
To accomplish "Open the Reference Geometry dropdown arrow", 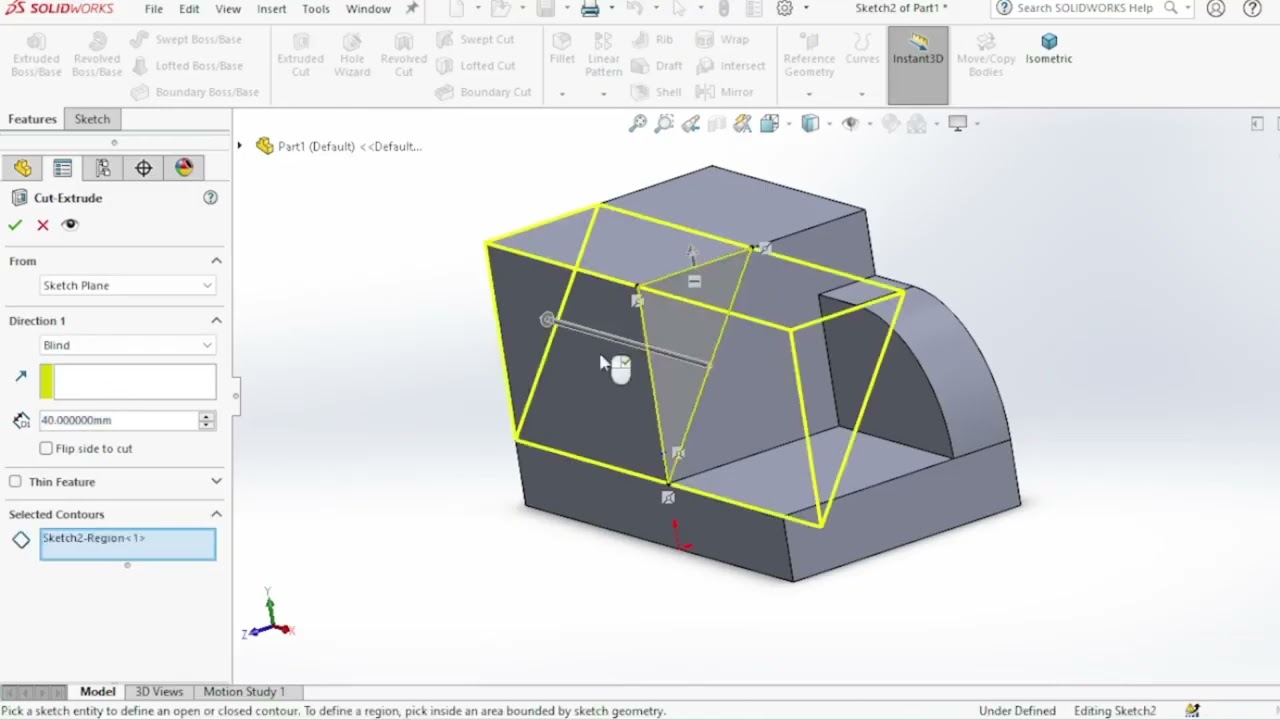I will pos(809,94).
